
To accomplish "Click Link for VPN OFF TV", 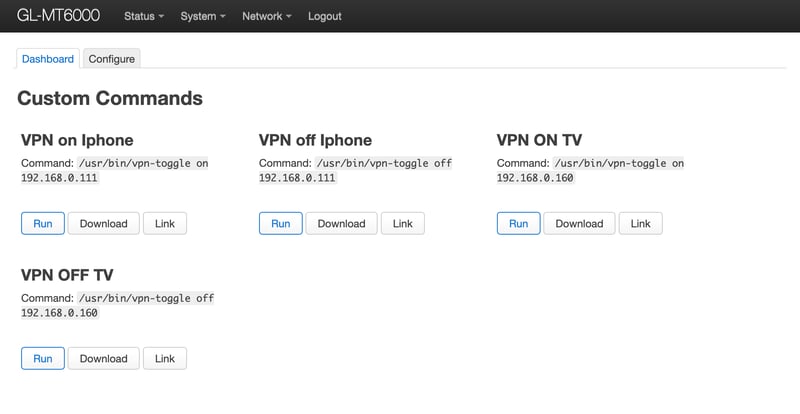I will click(165, 358).
